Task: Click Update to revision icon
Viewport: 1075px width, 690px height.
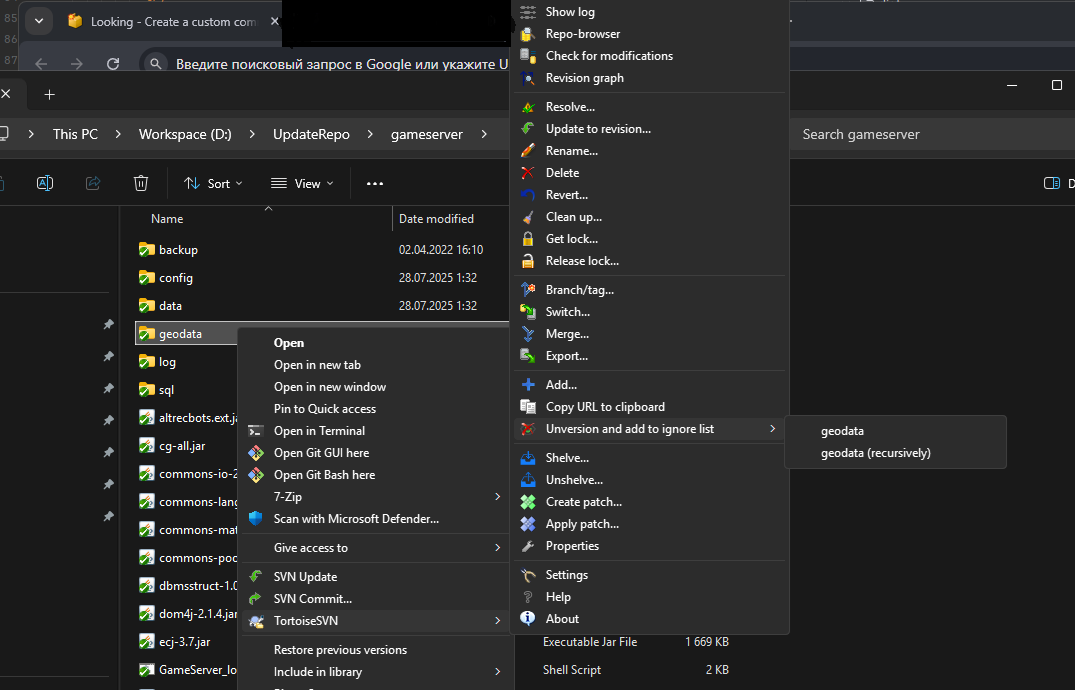Action: pyautogui.click(x=528, y=129)
